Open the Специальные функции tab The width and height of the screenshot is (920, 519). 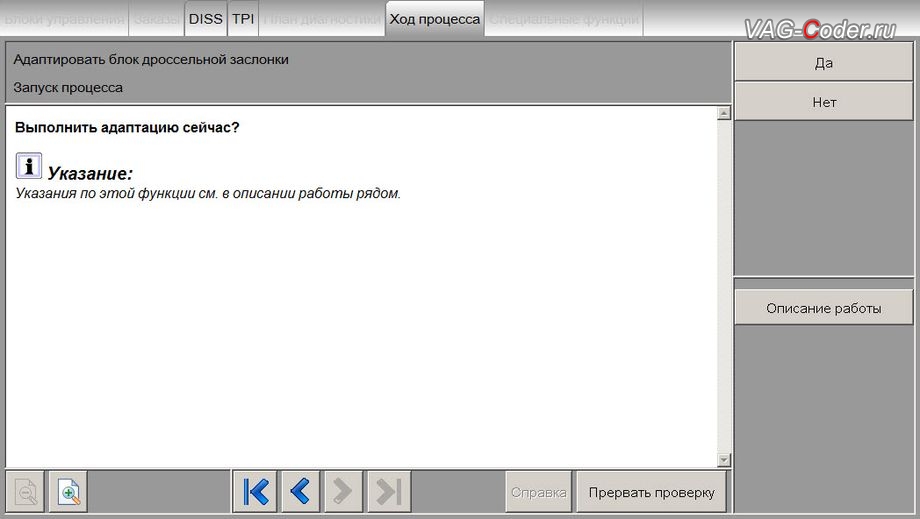click(564, 19)
